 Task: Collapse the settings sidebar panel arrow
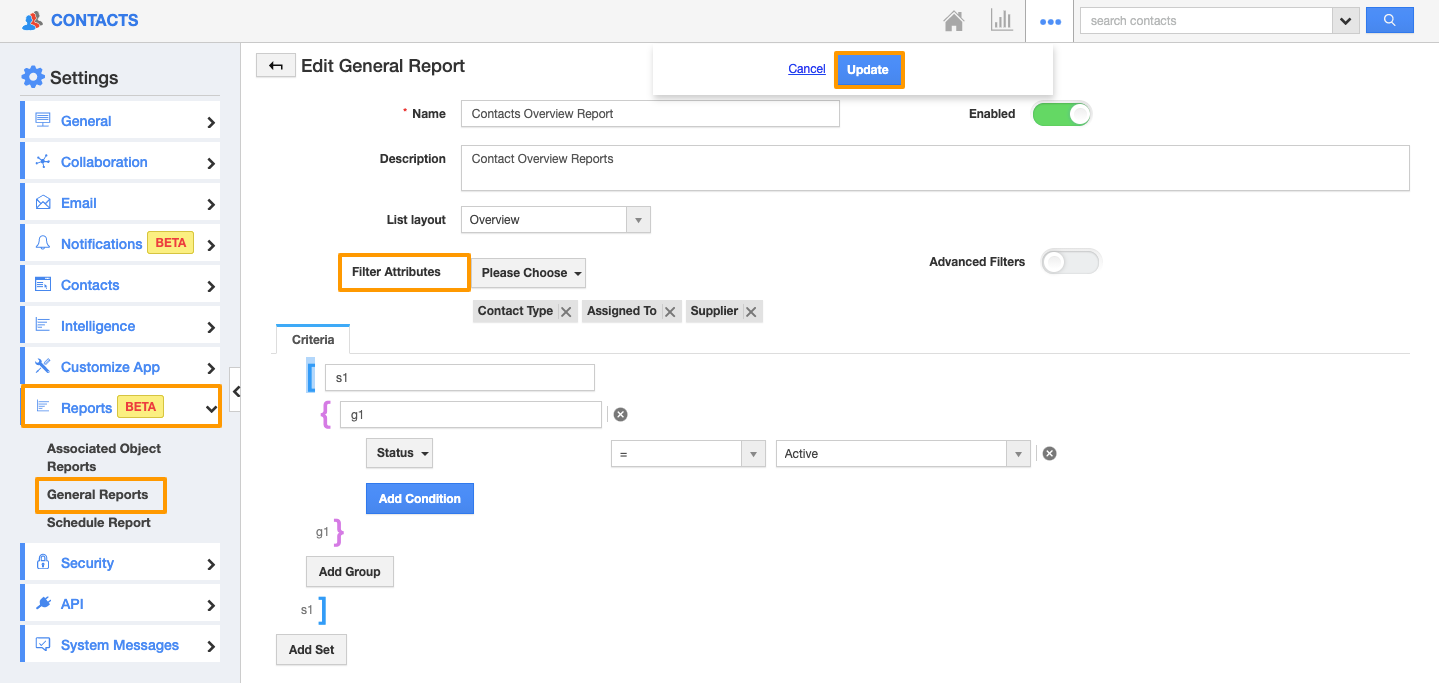click(x=236, y=391)
